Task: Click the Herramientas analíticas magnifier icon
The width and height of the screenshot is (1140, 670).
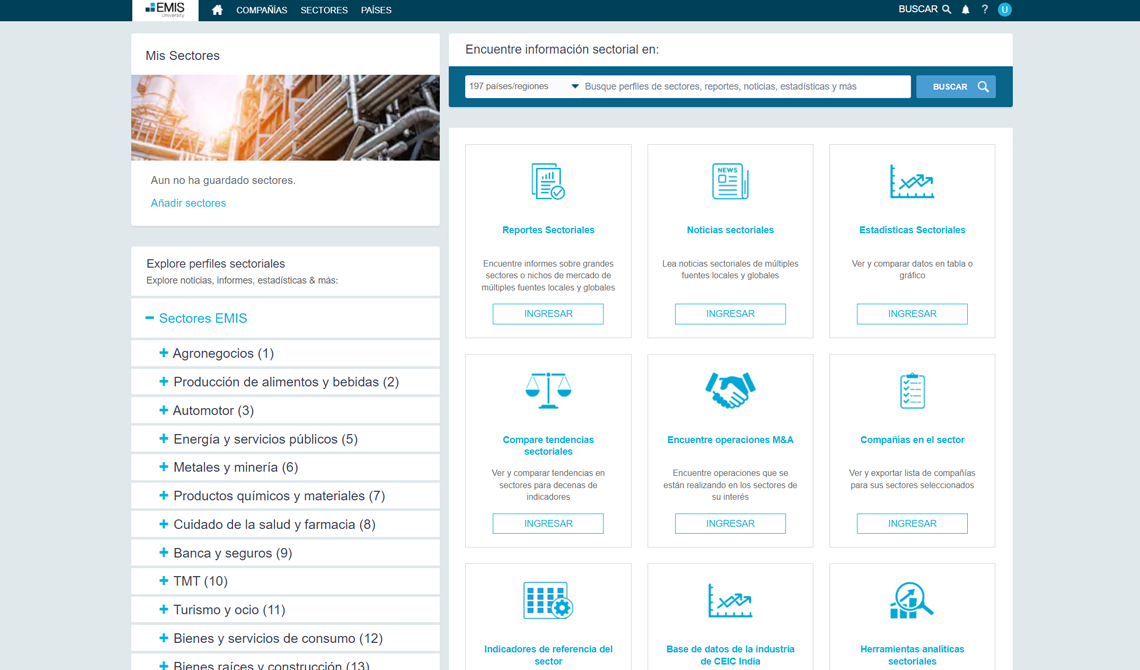Action: pyautogui.click(x=912, y=600)
